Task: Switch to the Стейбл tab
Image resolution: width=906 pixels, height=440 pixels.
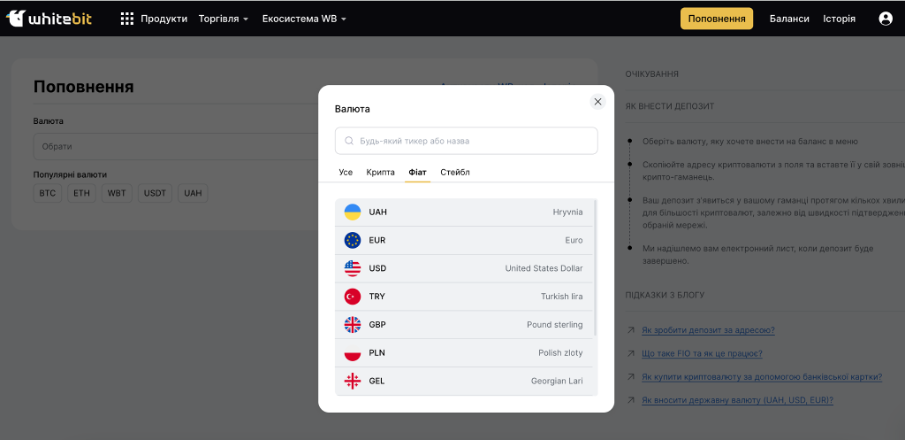Action: (x=454, y=172)
